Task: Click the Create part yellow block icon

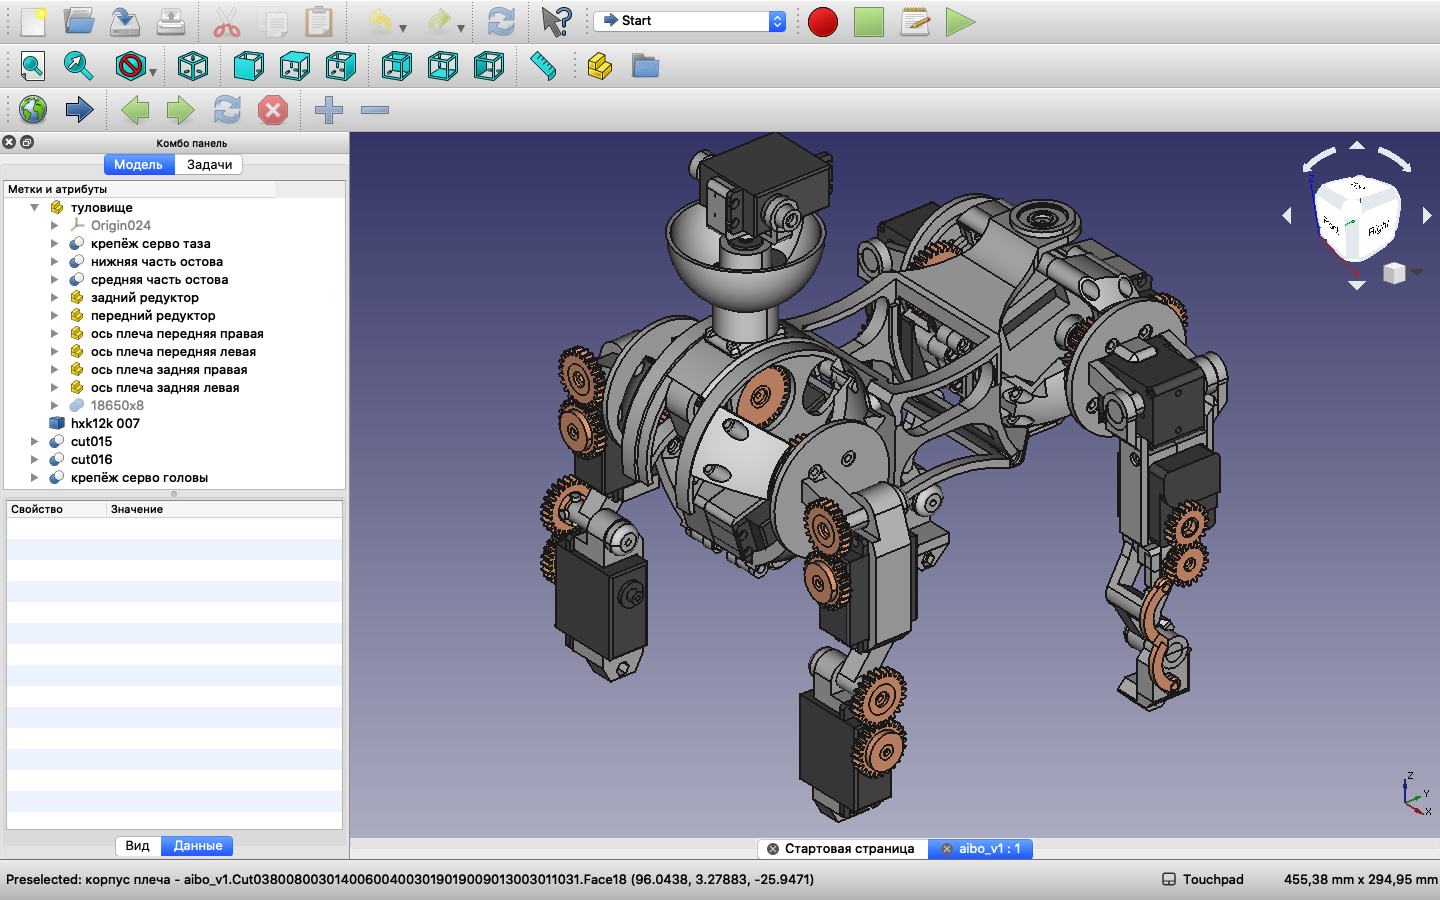Action: (x=600, y=67)
